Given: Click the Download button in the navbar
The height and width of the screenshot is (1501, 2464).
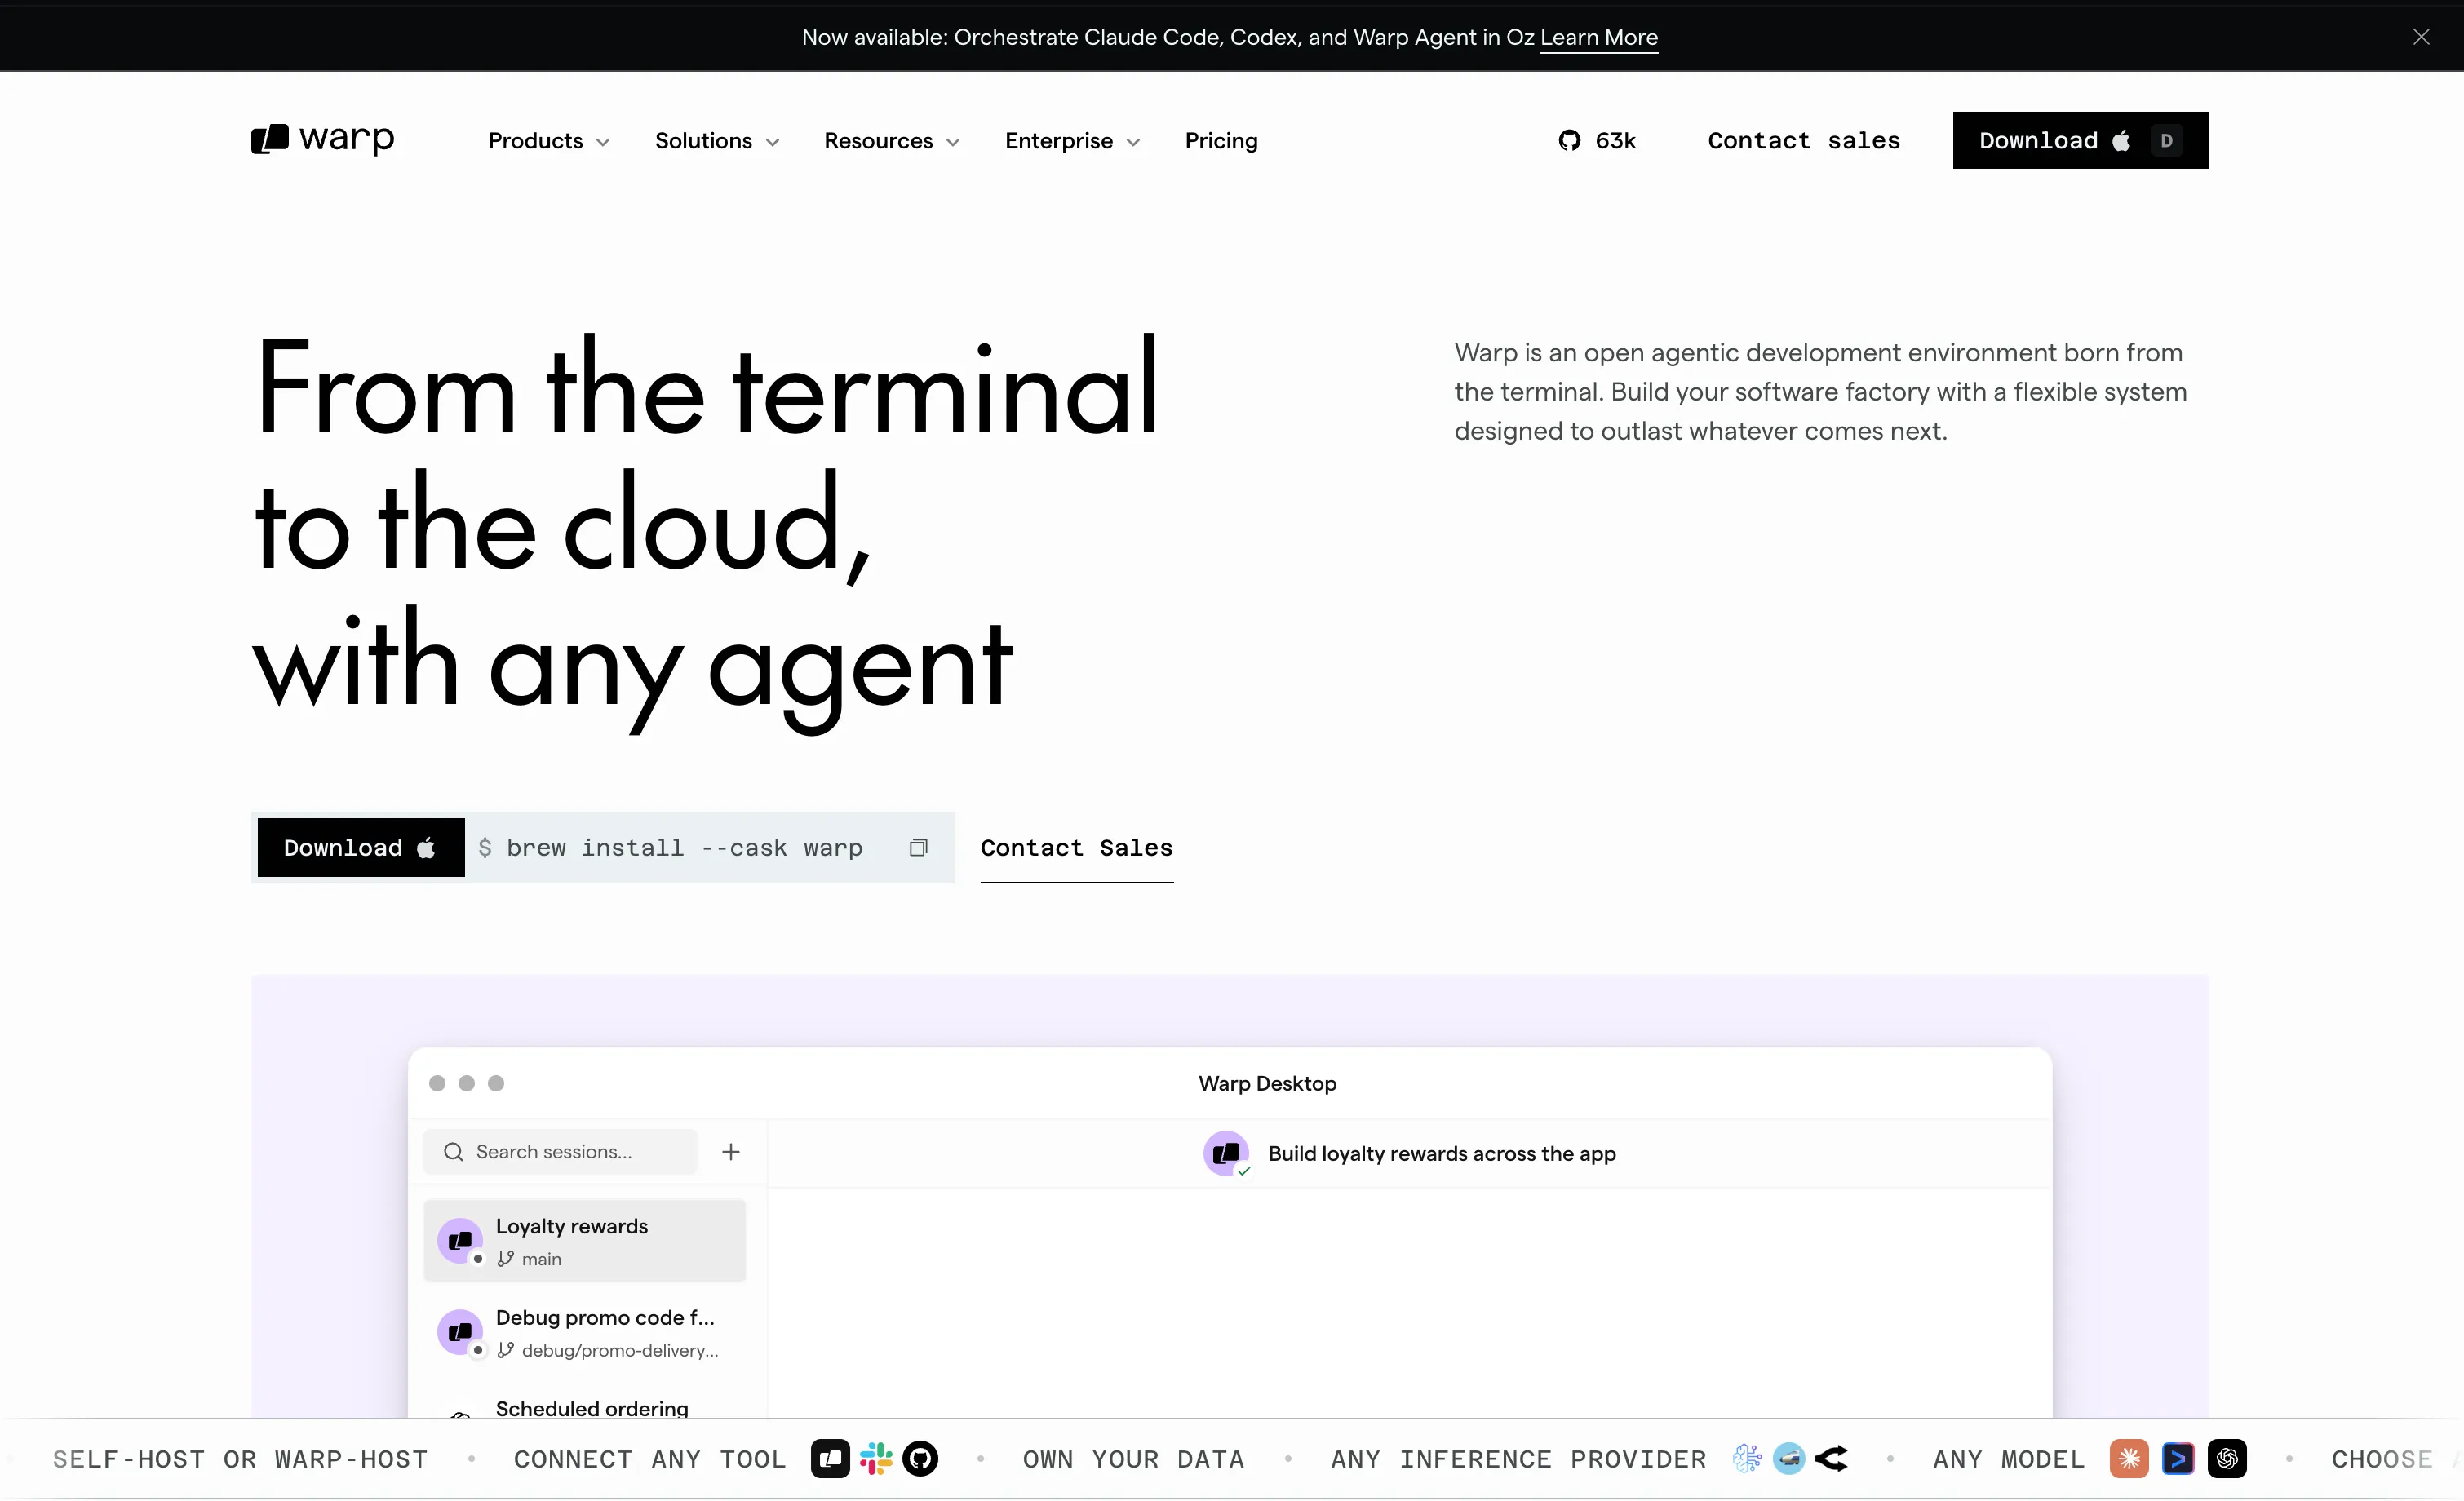Looking at the screenshot, I should (x=2080, y=140).
